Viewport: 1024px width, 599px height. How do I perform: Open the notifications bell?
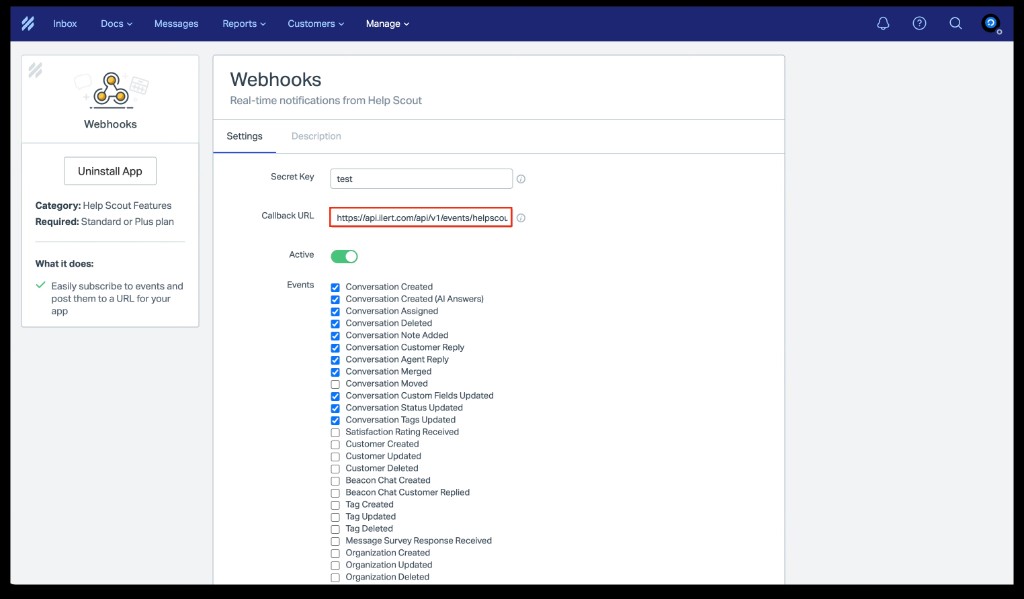point(883,23)
